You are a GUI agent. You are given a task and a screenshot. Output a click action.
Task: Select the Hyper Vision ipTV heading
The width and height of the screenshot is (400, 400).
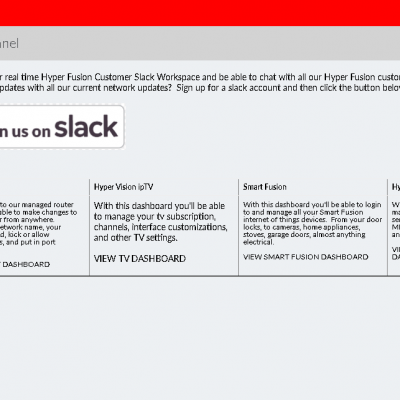123,187
